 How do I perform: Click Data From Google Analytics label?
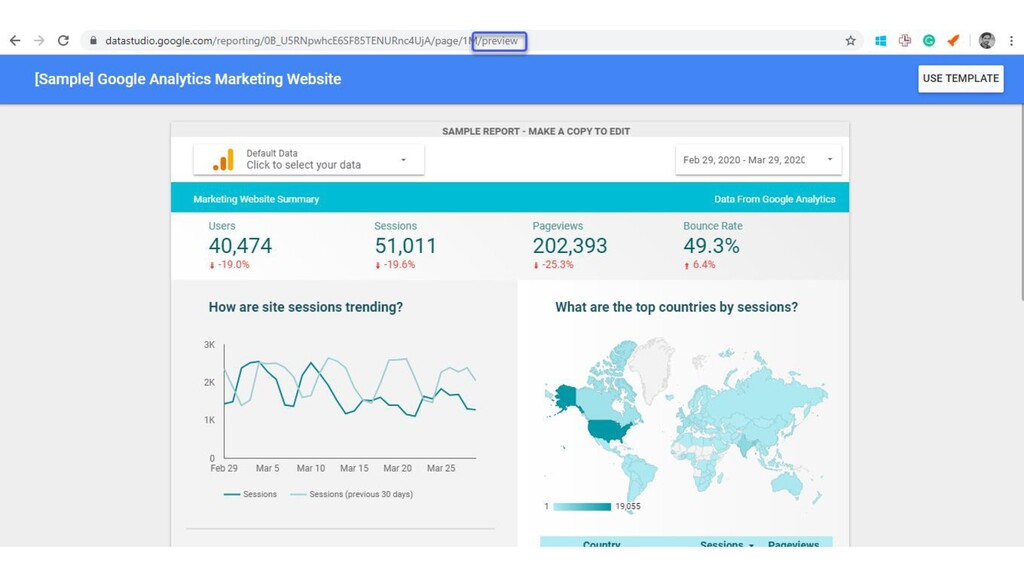[x=775, y=199]
